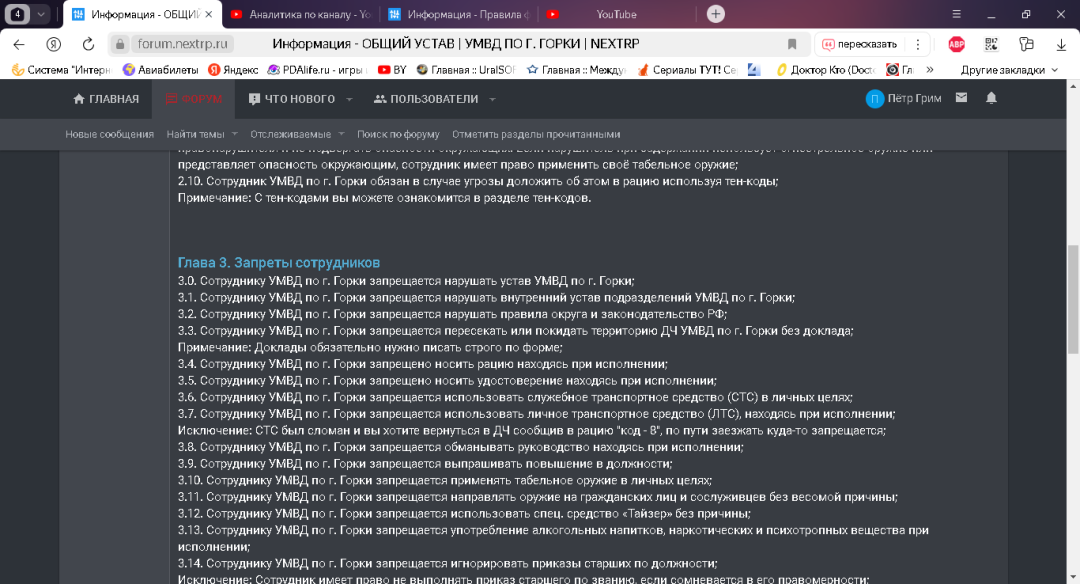The image size is (1080, 584).
Task: Show more bookmarks with the chevron
Action: coord(930,70)
